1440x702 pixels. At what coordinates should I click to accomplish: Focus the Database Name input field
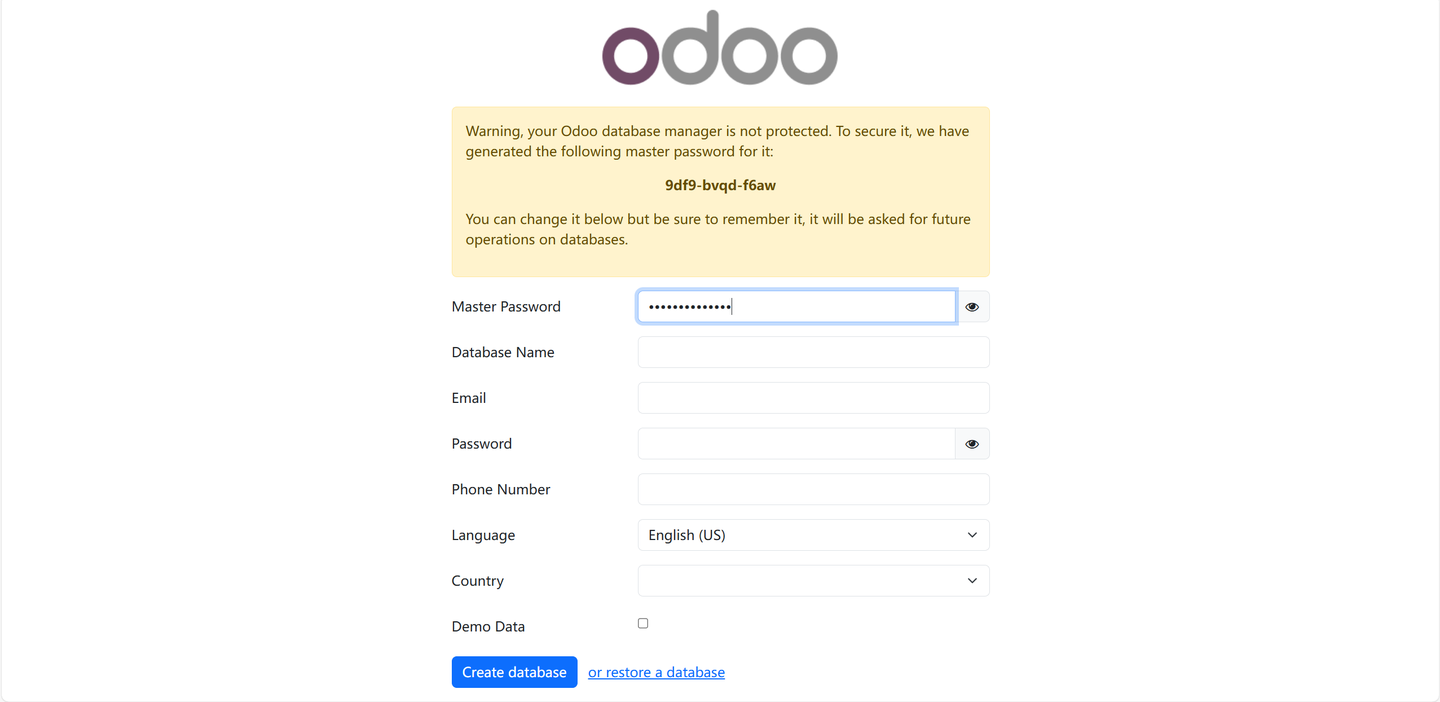click(813, 351)
